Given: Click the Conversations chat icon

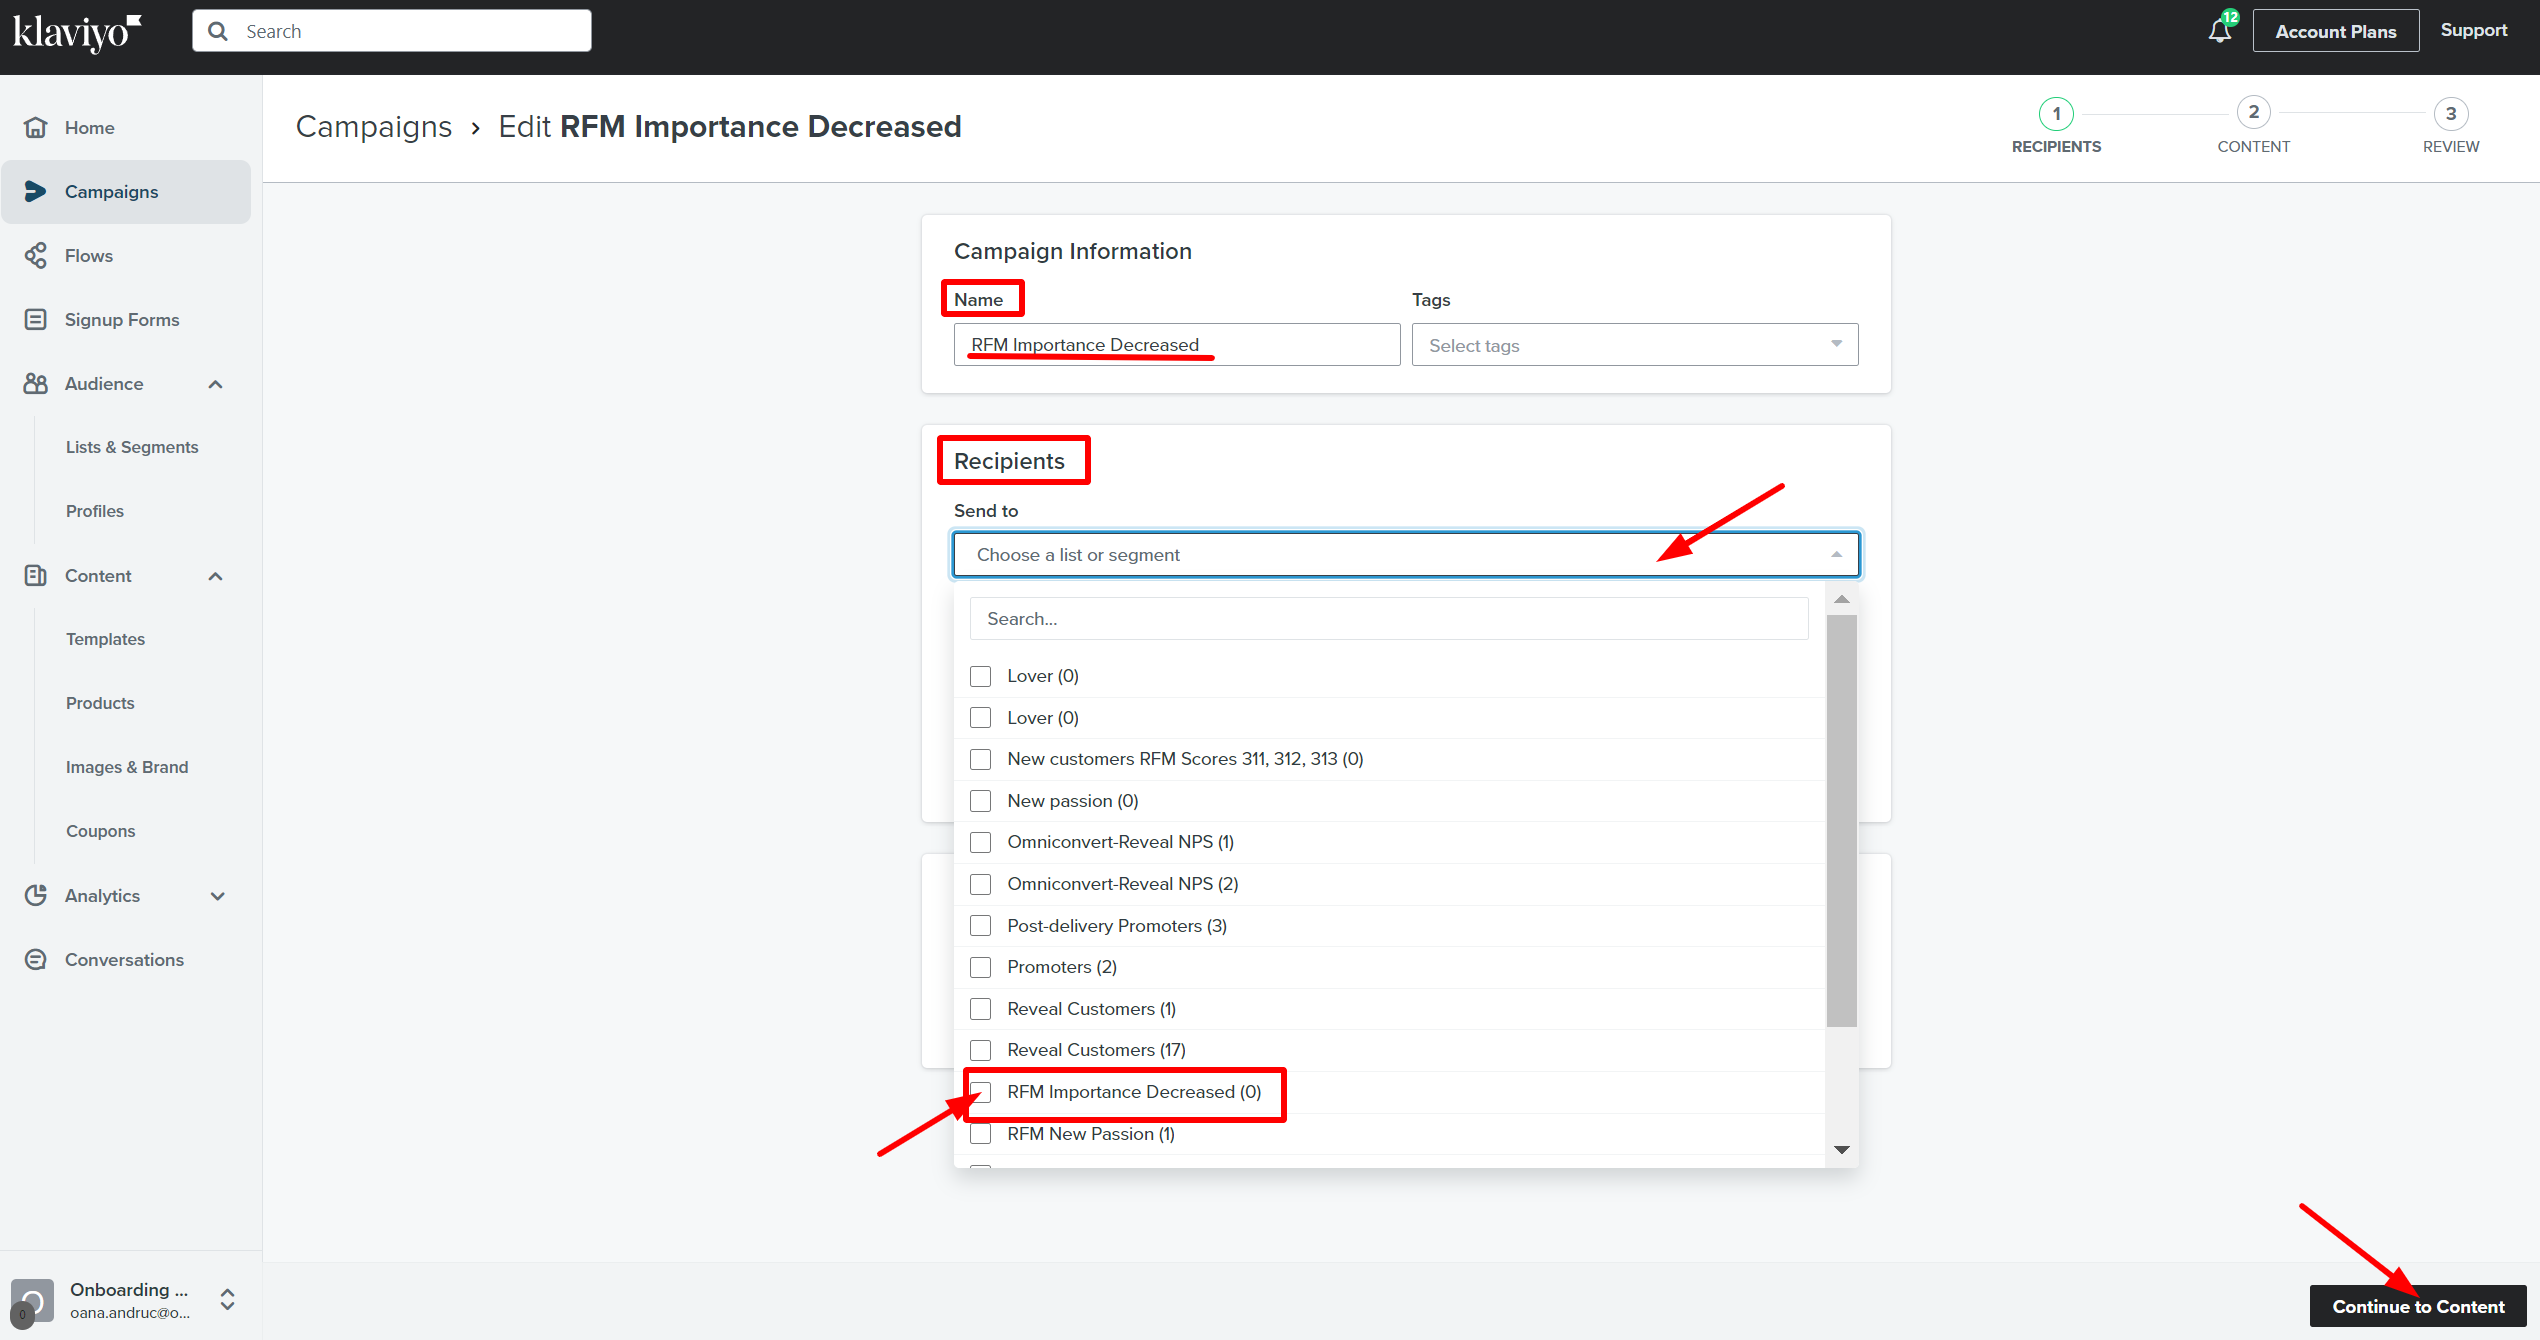Looking at the screenshot, I should tap(36, 960).
